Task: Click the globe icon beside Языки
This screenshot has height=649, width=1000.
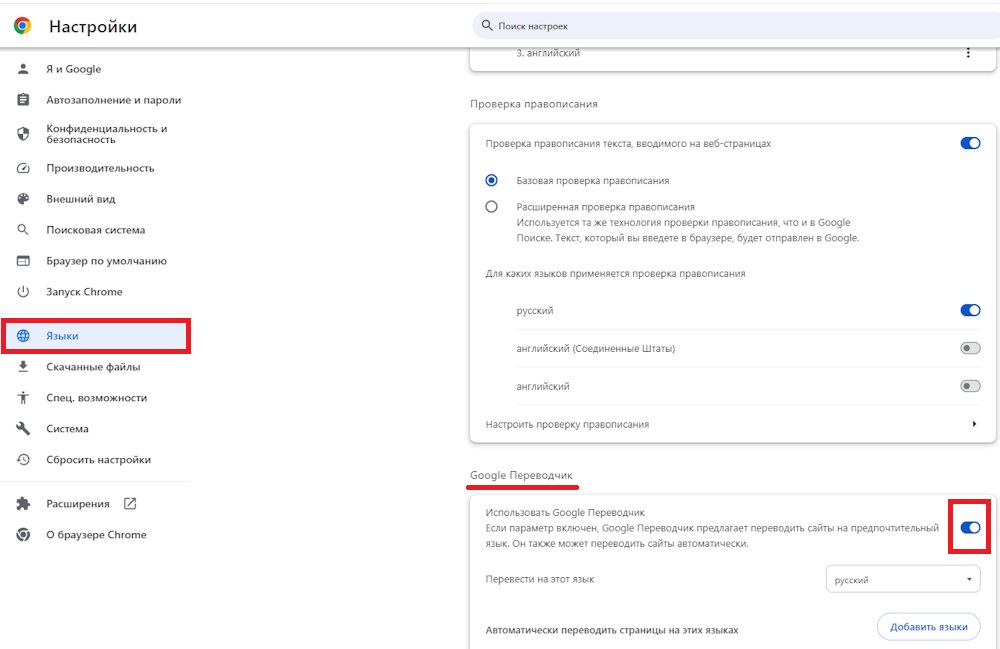Action: click(x=23, y=336)
